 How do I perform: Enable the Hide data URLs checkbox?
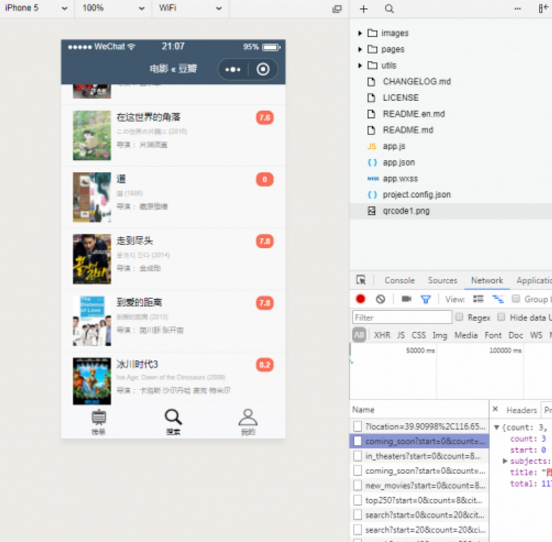click(501, 317)
